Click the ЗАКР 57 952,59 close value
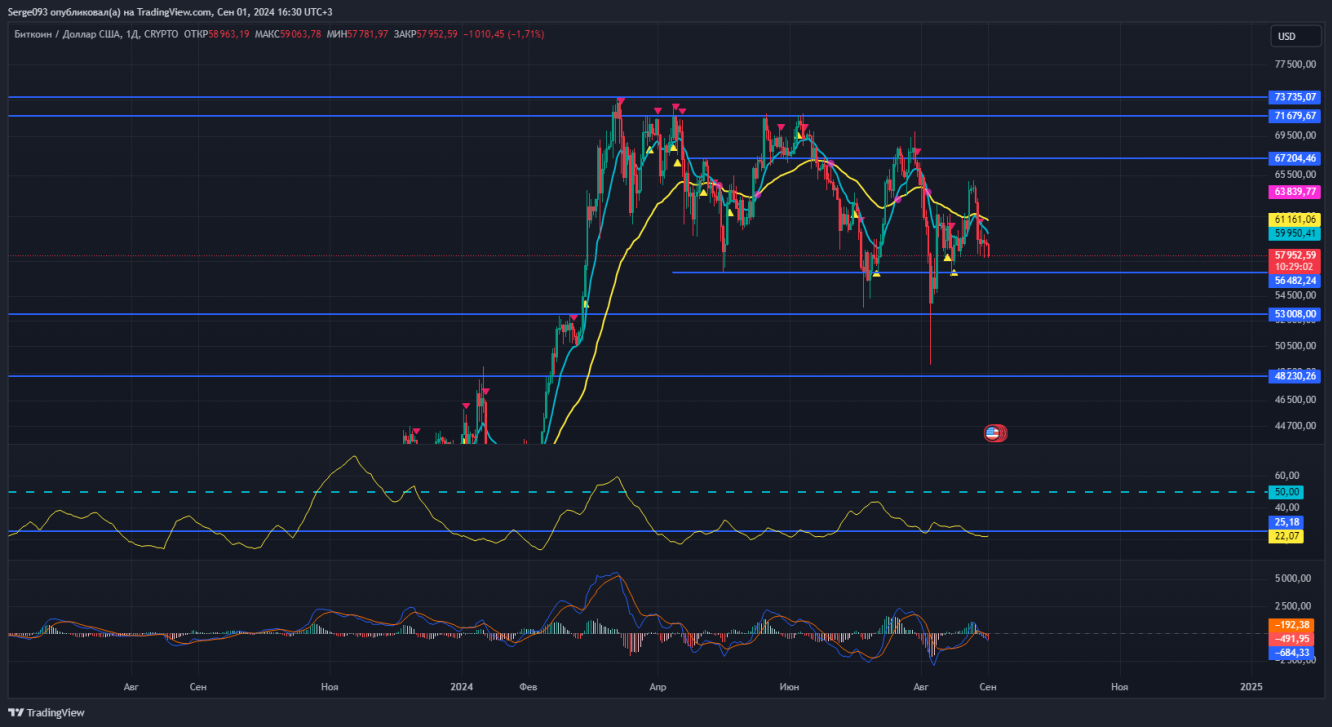The image size is (1332, 727). coord(426,34)
